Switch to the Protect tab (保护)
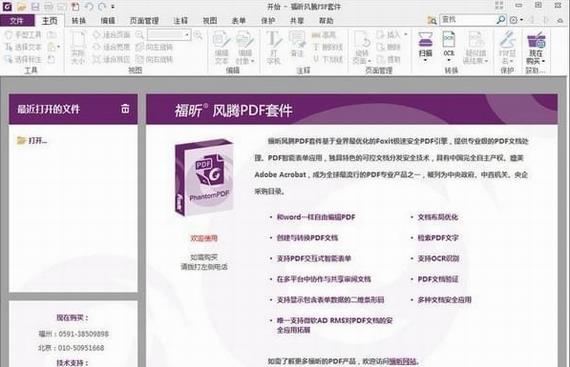This screenshot has height=367, width=570. click(268, 21)
